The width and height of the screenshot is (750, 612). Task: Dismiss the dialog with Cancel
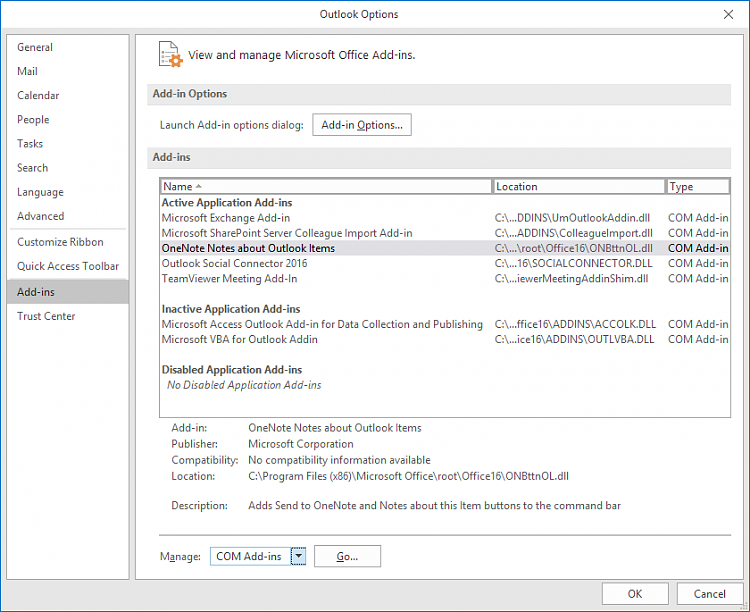[710, 593]
